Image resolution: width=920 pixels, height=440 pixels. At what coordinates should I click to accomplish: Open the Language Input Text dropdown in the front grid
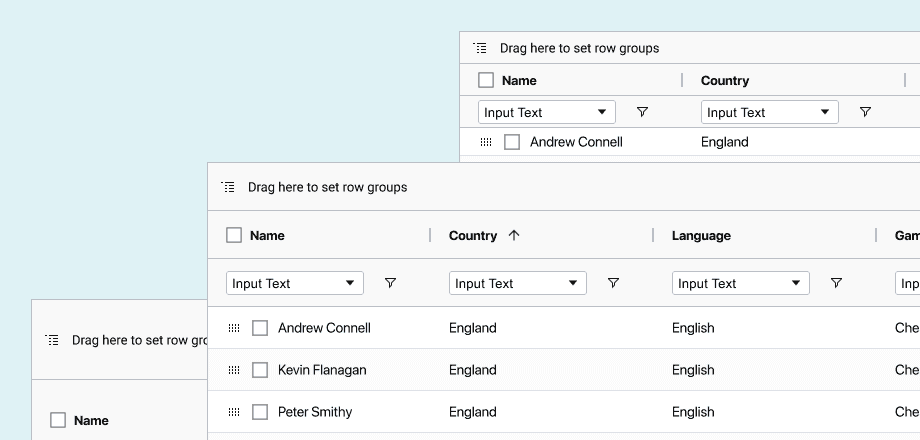pyautogui.click(x=740, y=283)
